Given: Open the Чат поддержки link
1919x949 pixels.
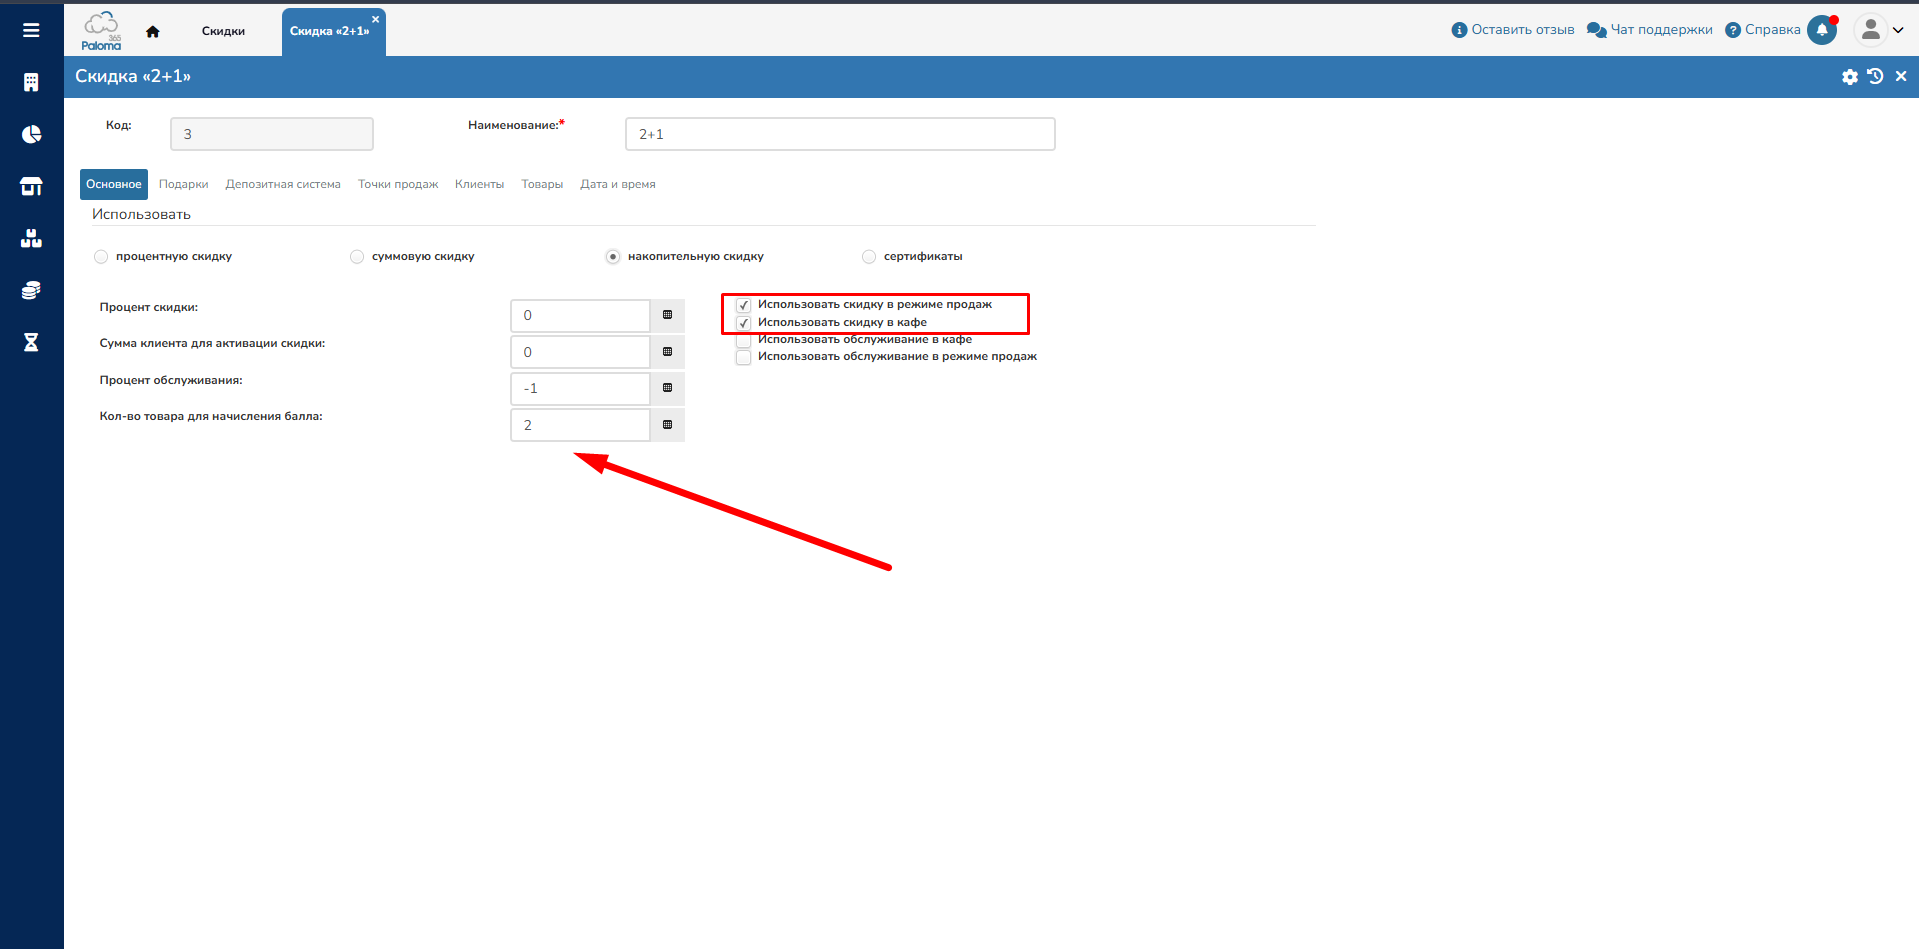Looking at the screenshot, I should [1650, 30].
